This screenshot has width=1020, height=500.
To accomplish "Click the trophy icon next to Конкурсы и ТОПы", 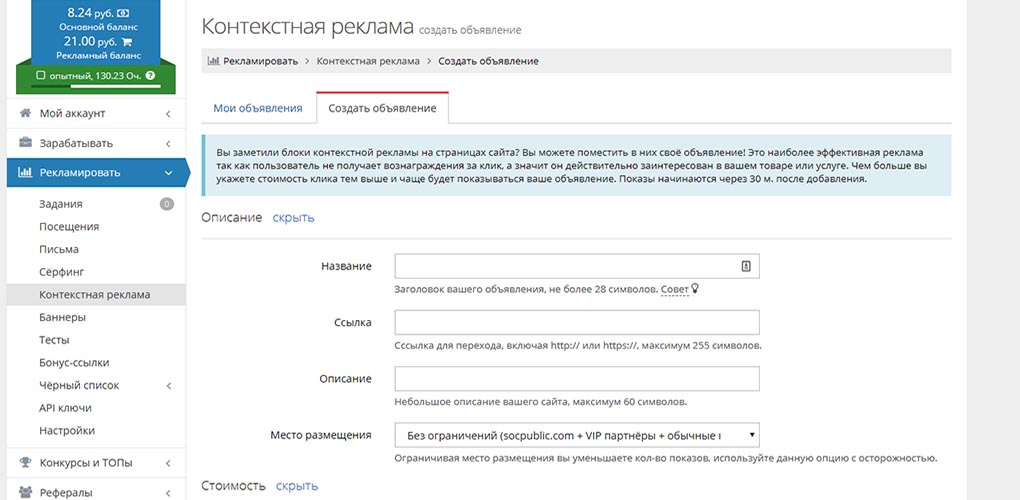I will tap(25, 463).
